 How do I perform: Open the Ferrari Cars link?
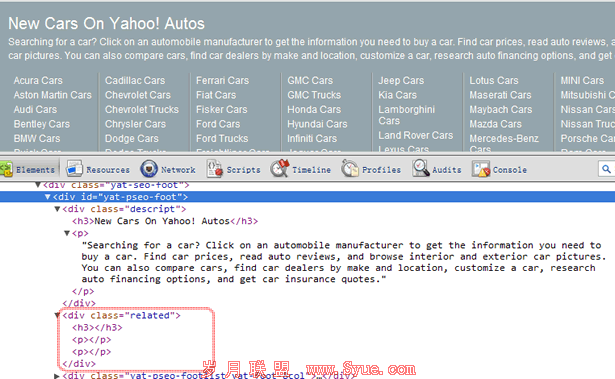point(222,80)
